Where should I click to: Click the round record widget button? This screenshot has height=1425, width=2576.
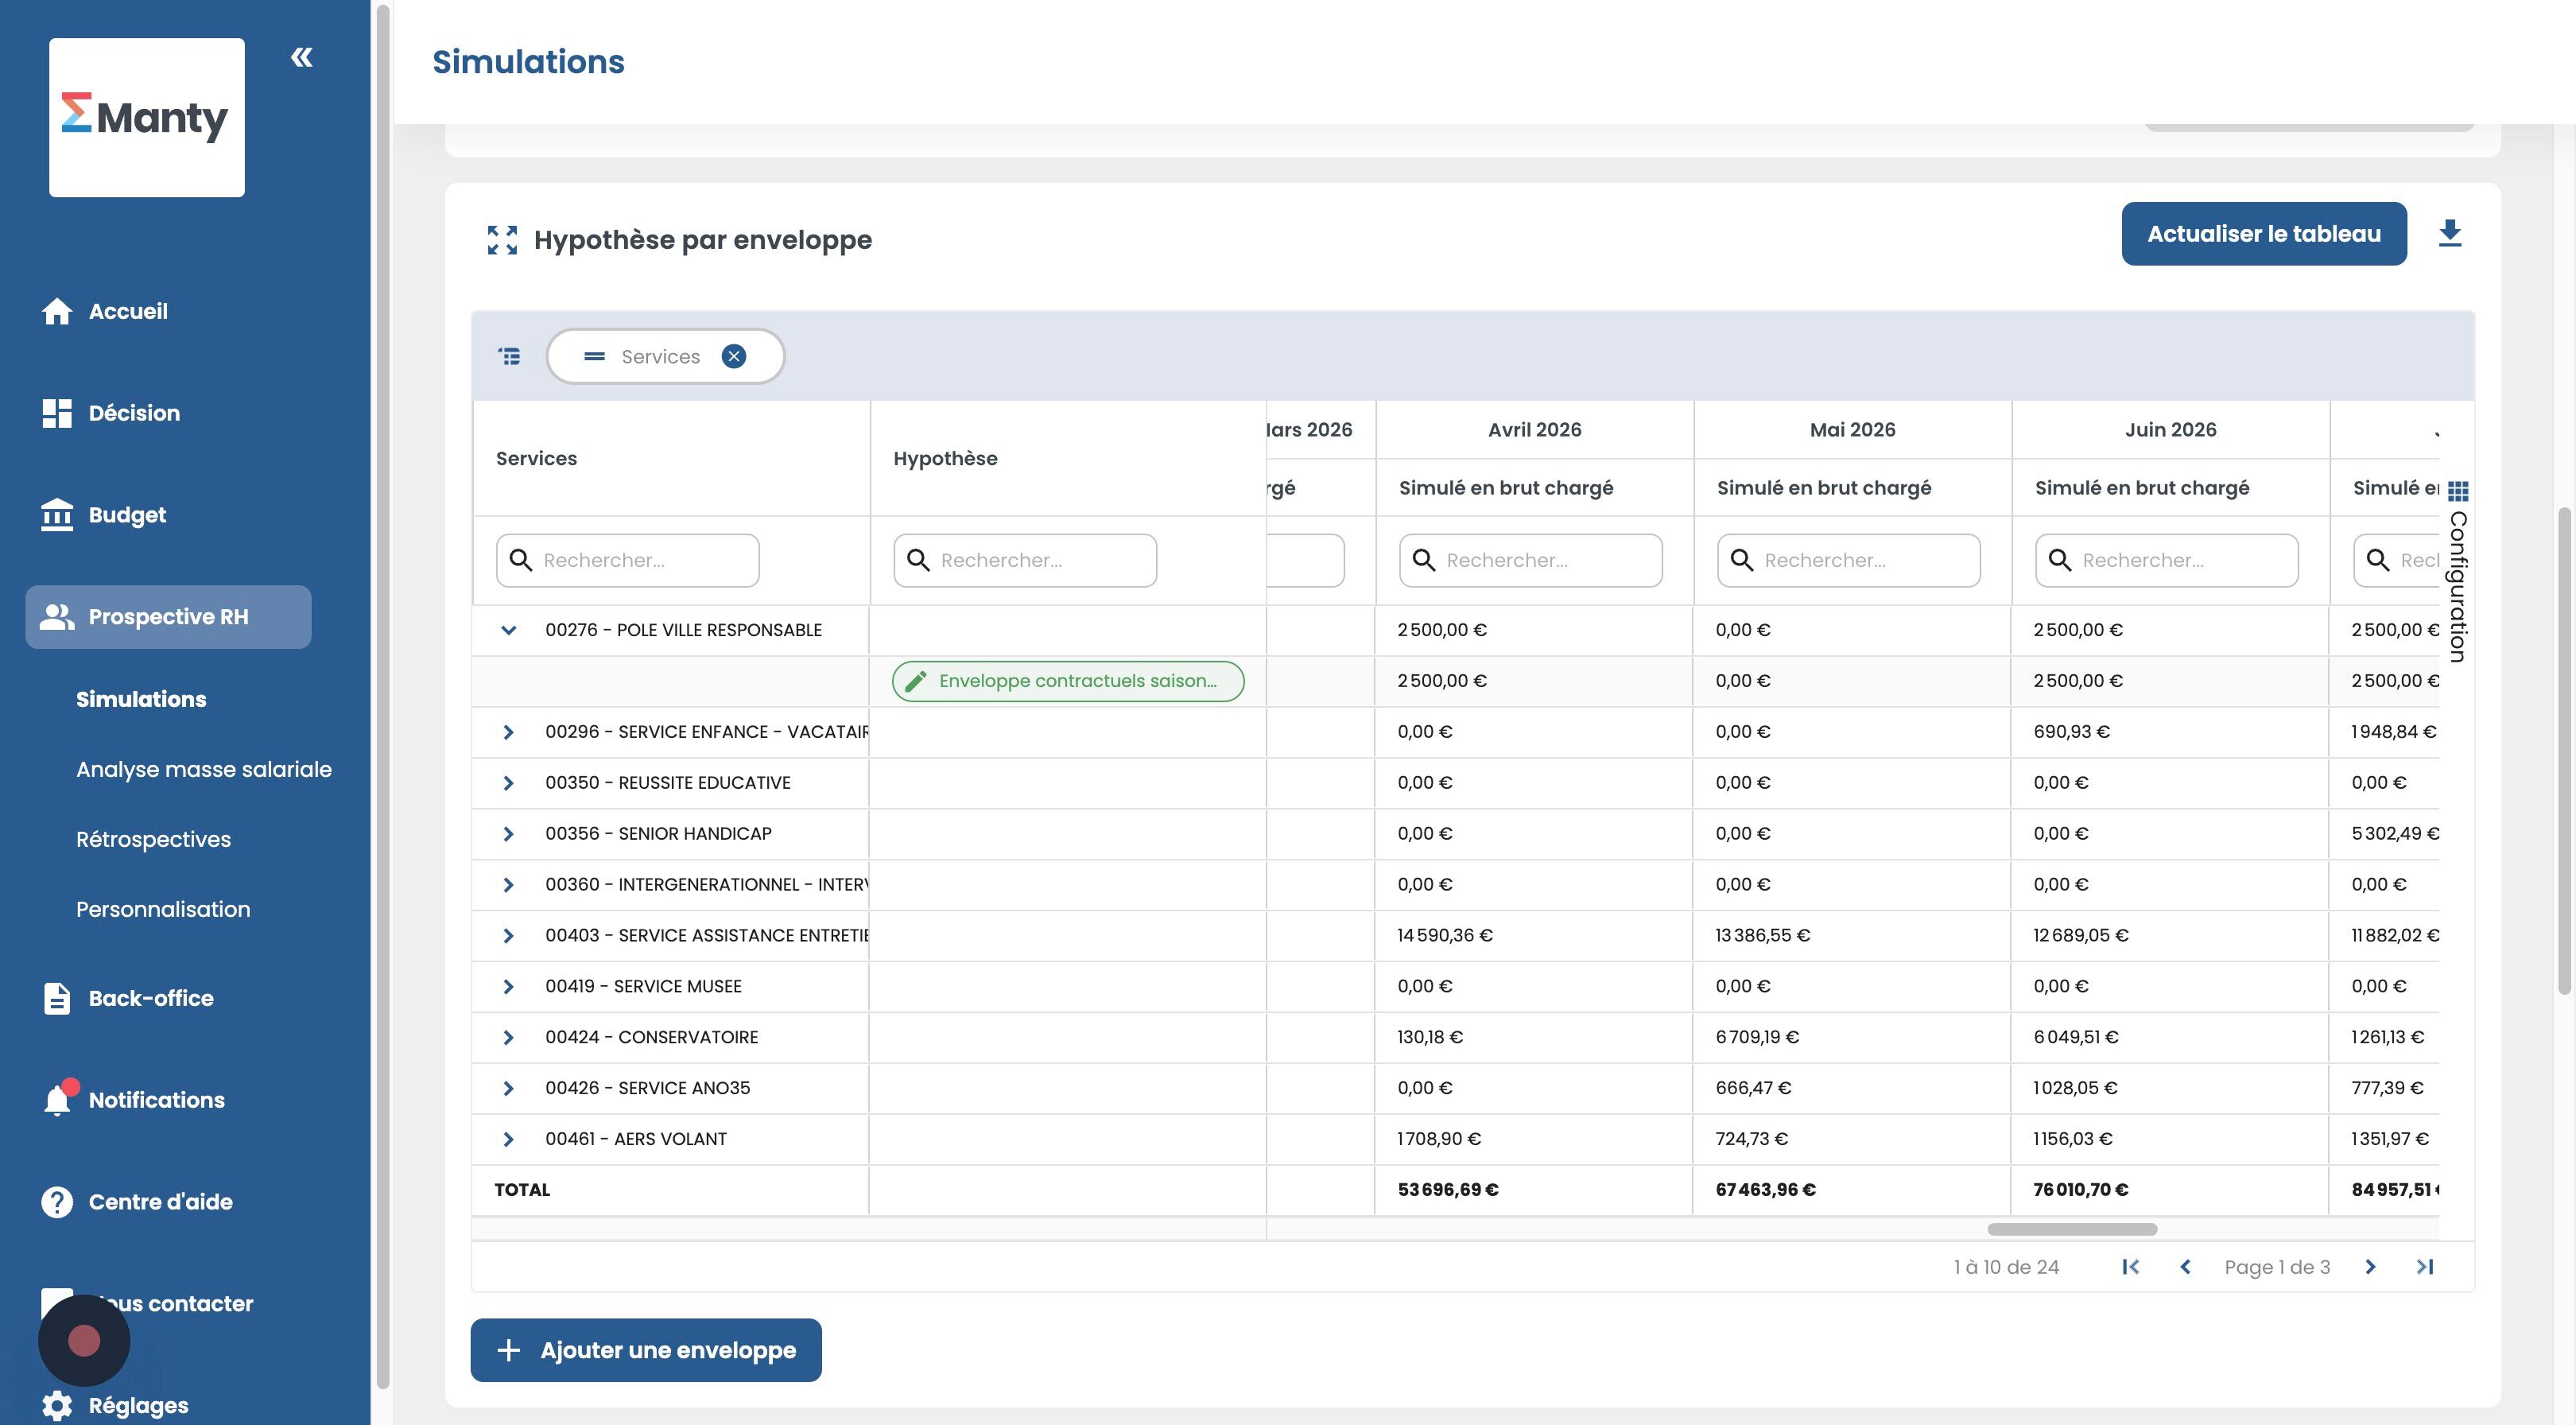click(84, 1340)
